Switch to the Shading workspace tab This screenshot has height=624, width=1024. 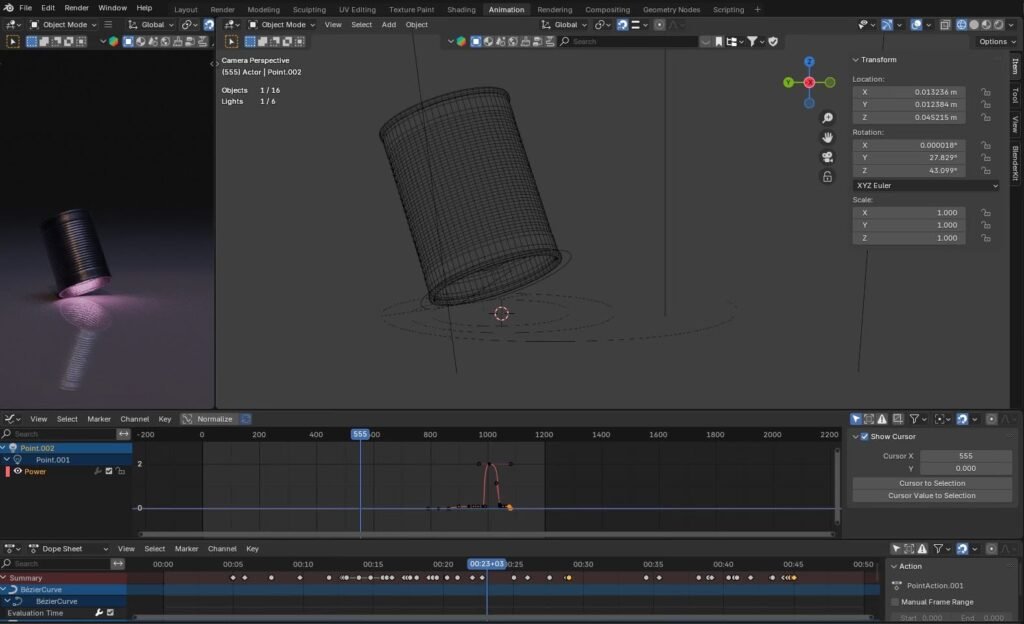(461, 10)
